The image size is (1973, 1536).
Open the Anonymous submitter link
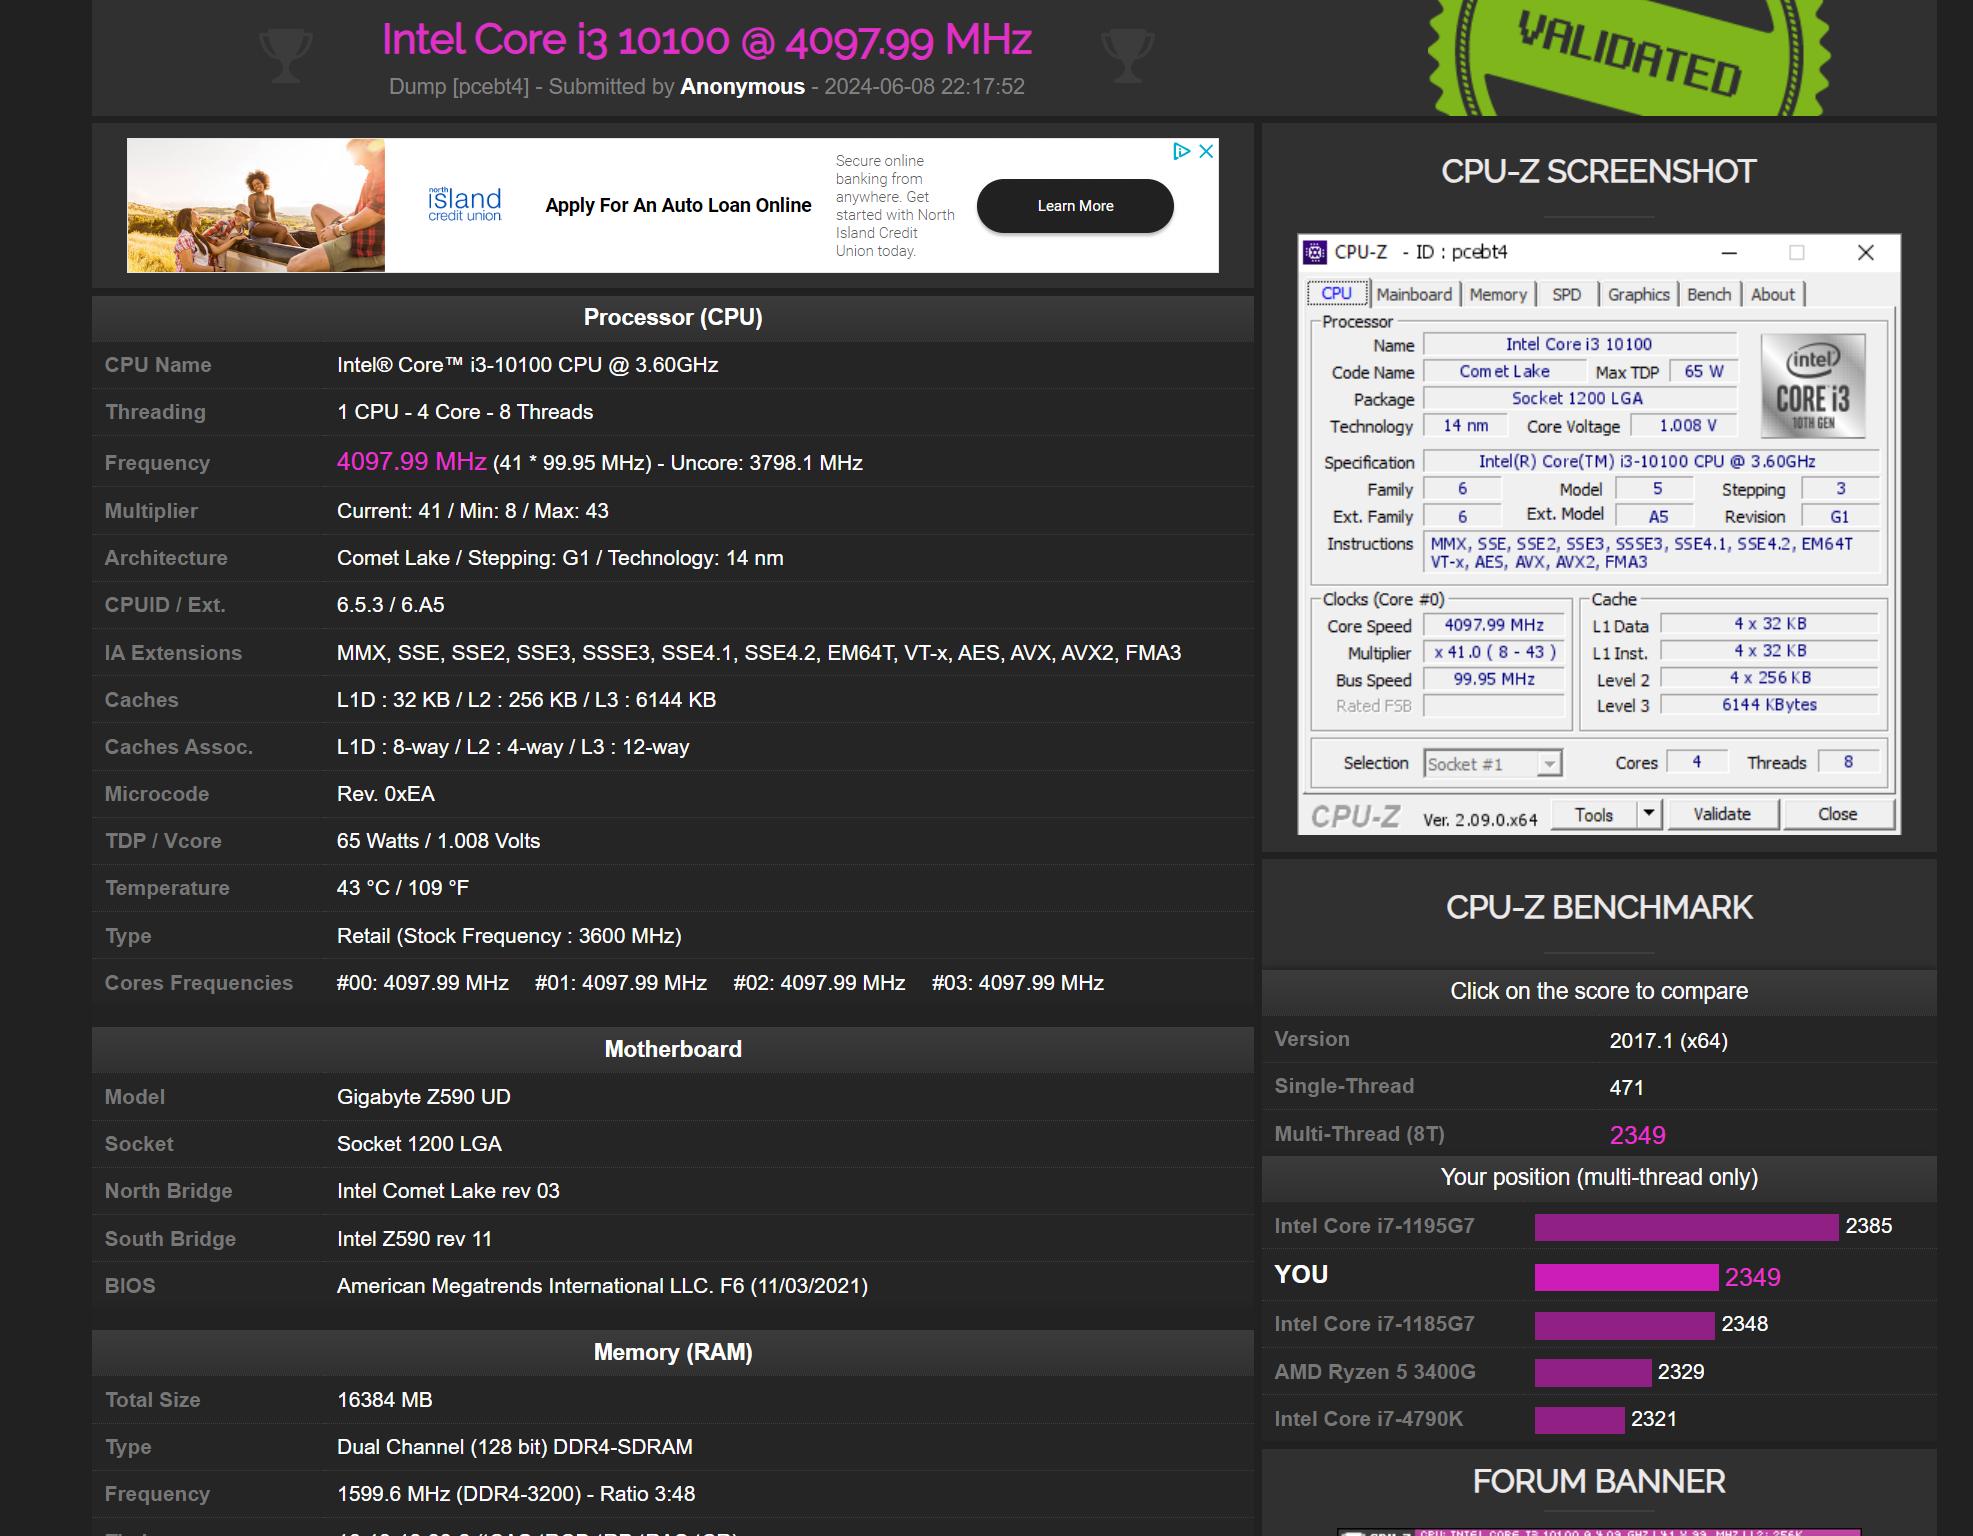tap(742, 87)
